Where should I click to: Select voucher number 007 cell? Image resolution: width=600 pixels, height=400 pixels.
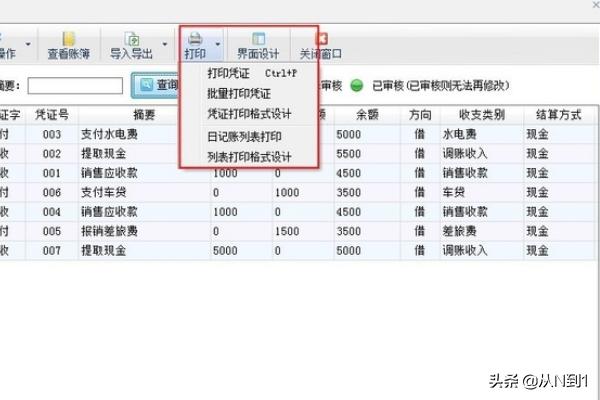pyautogui.click(x=52, y=251)
